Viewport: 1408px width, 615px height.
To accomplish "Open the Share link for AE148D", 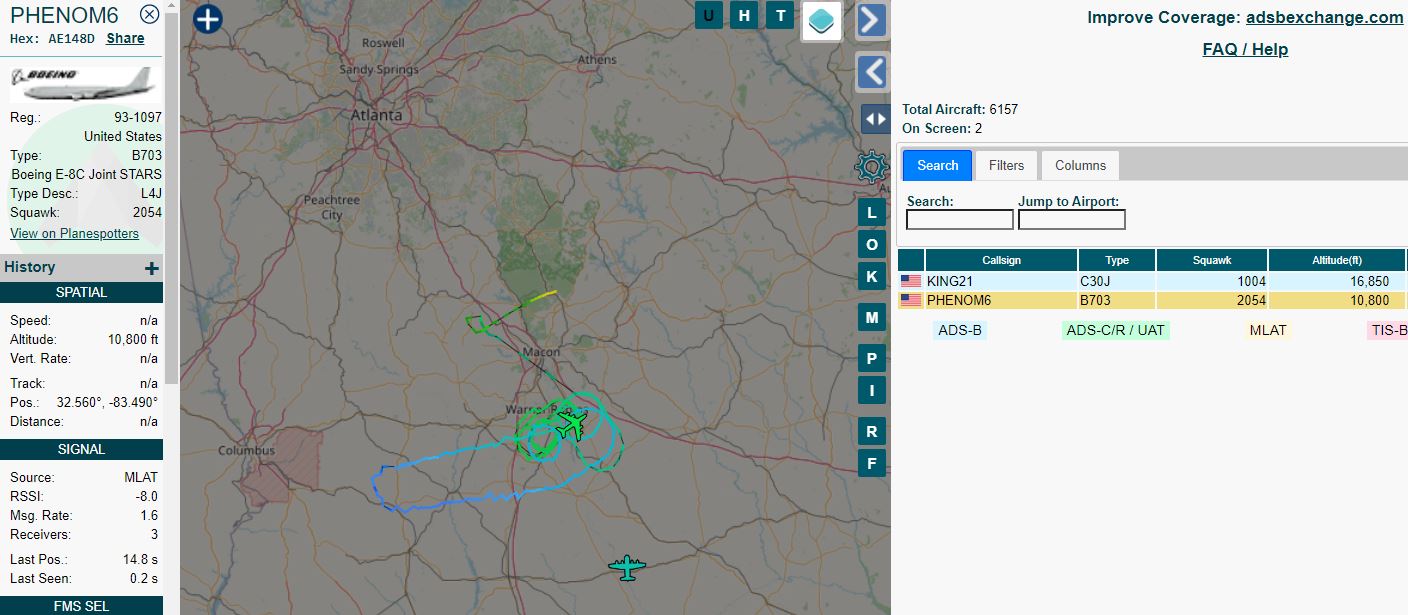I will click(125, 38).
